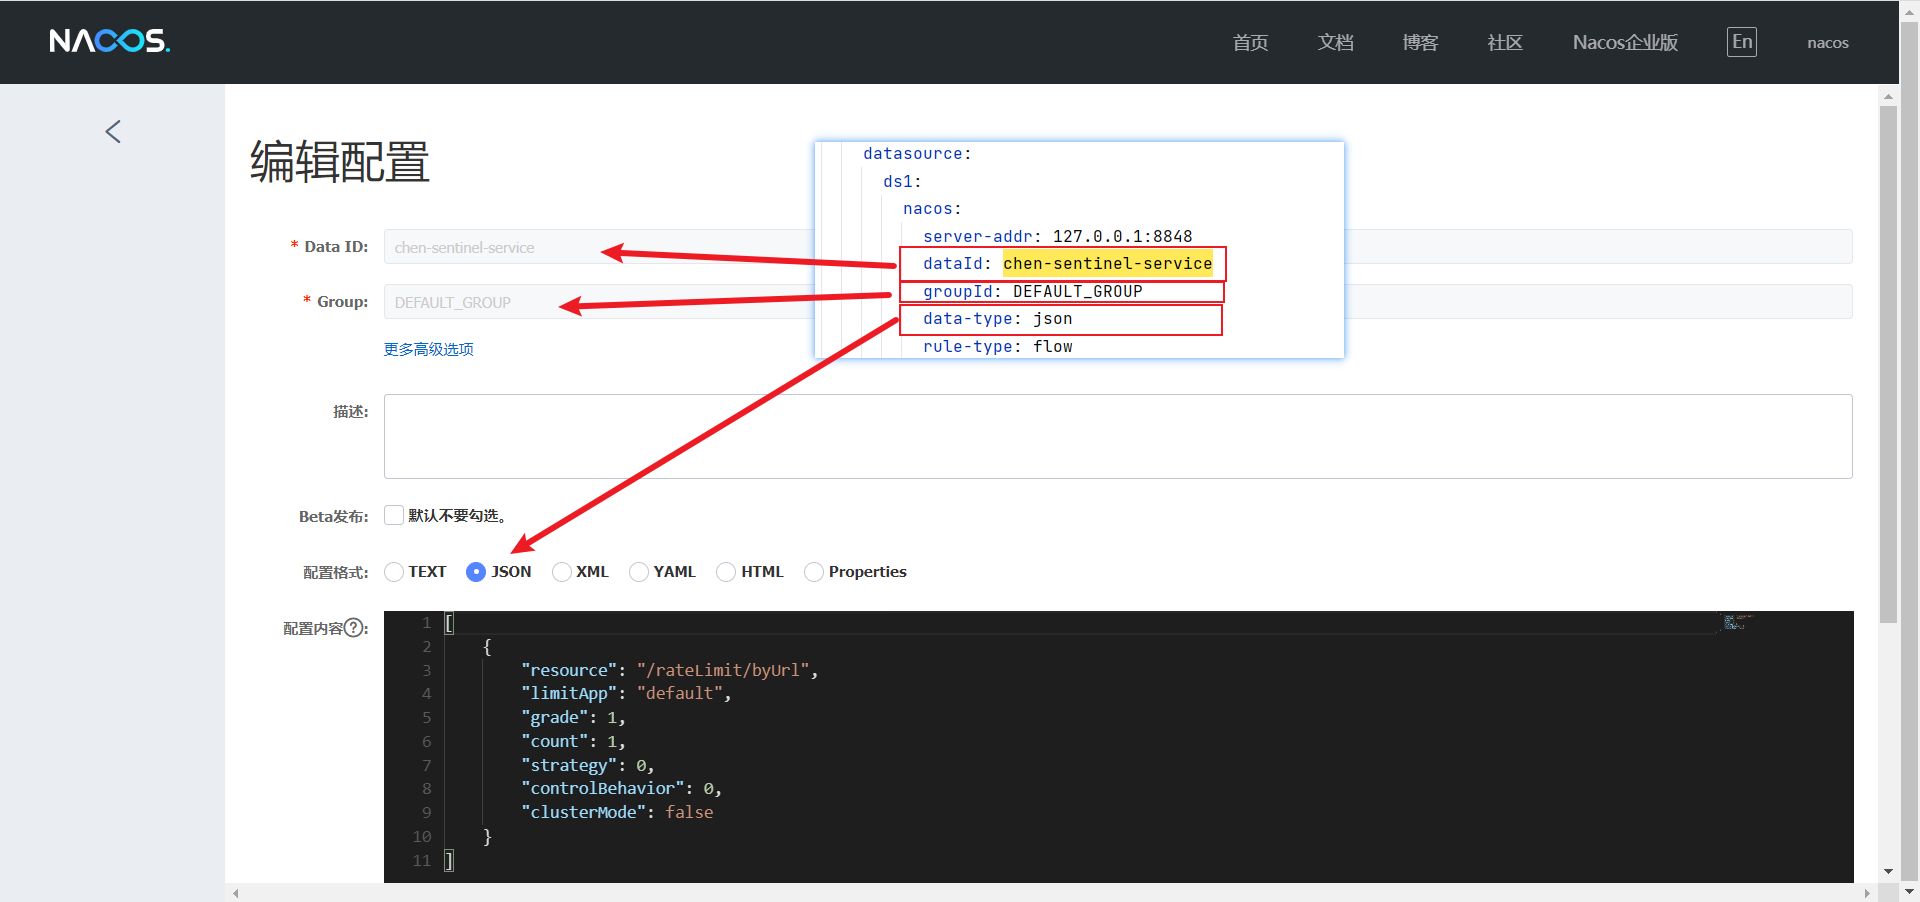Screen dimensions: 1920x902
Task: Click the page scrollbar up arrow
Action: click(x=1888, y=97)
